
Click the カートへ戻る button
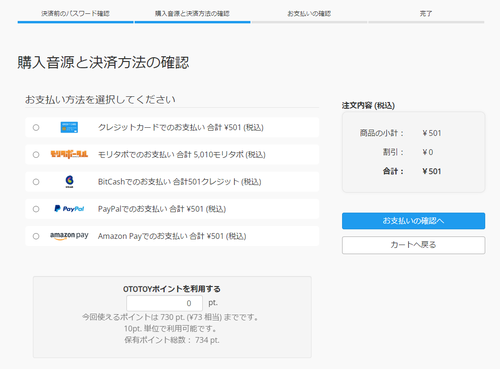click(413, 245)
